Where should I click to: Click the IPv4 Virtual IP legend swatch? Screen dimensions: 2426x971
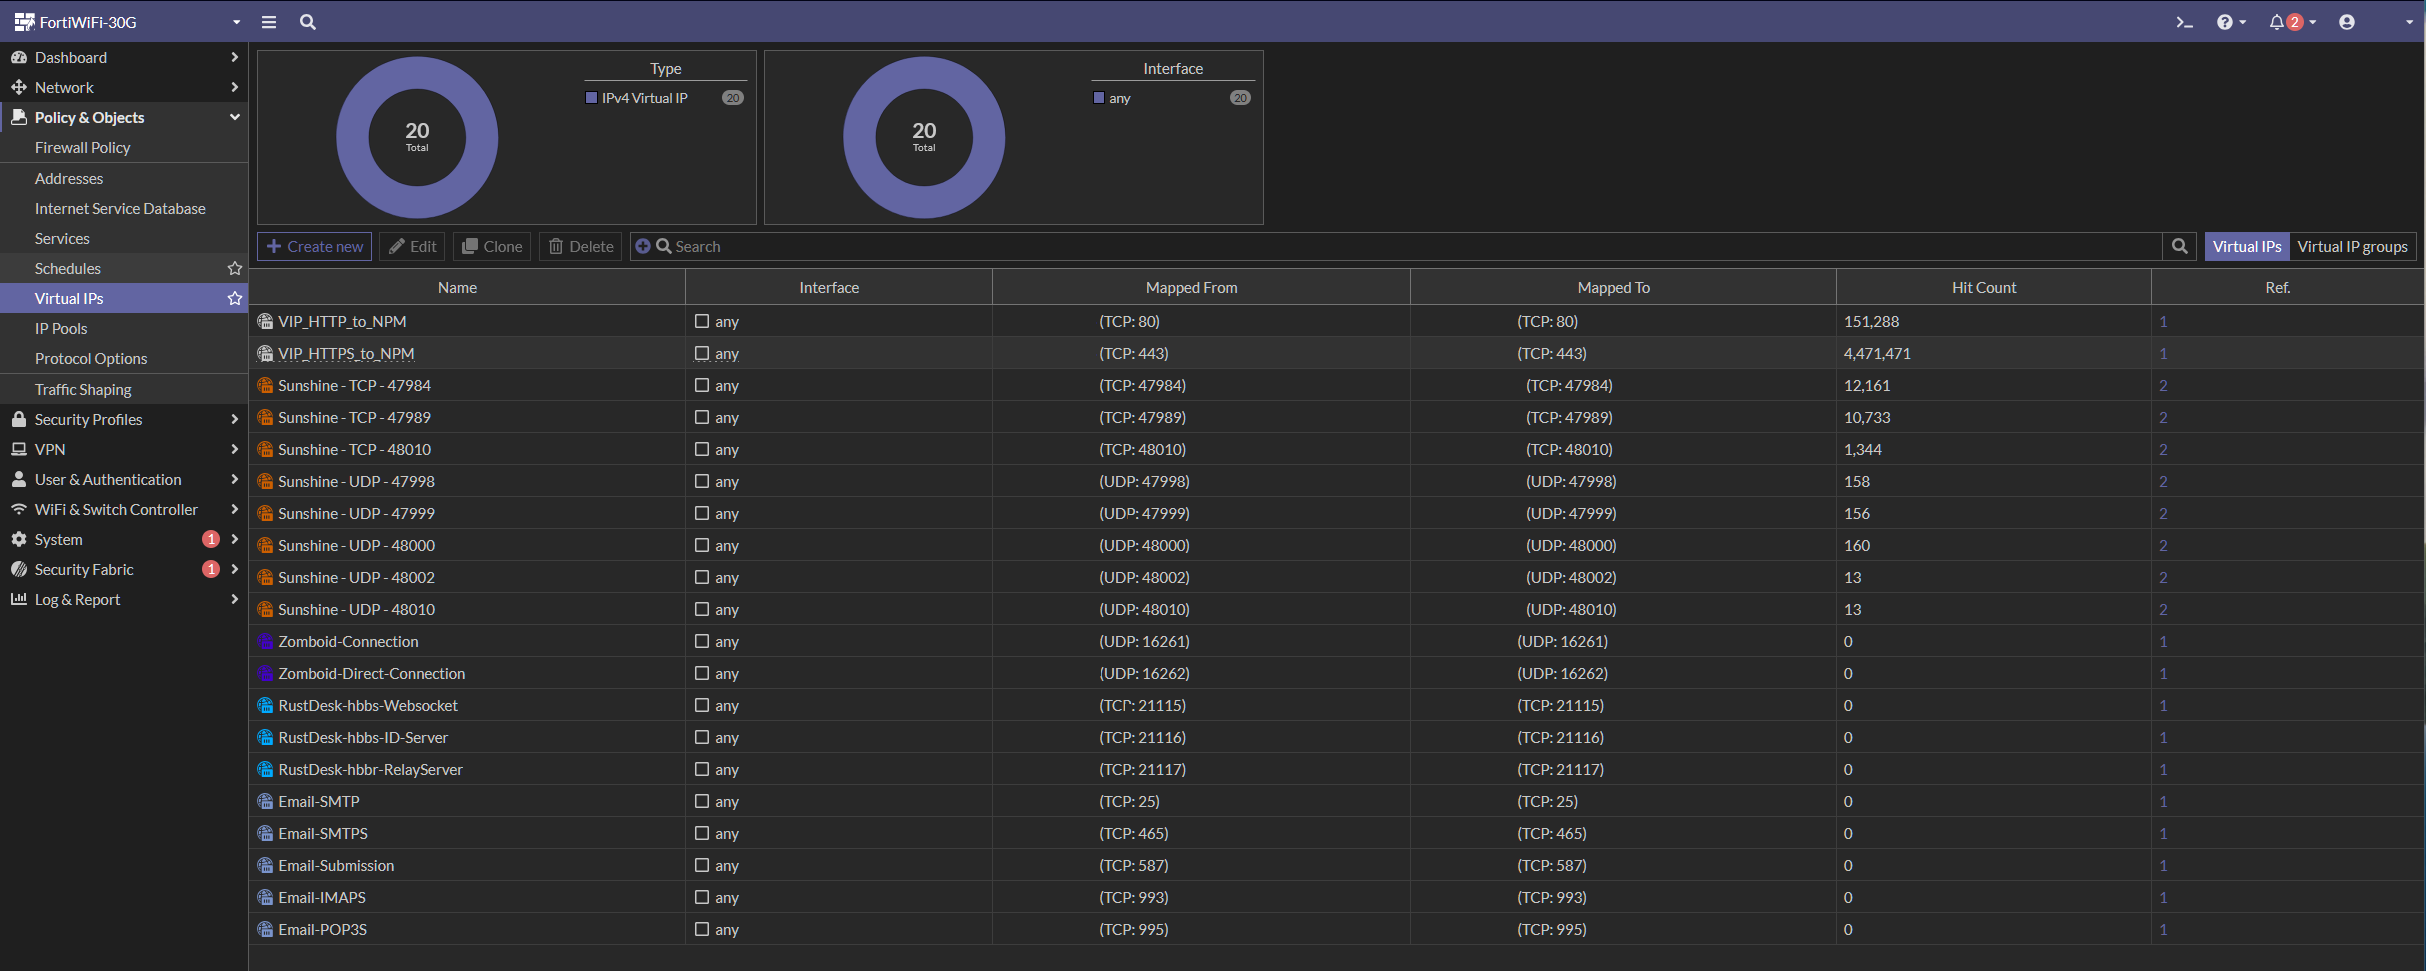(x=592, y=98)
